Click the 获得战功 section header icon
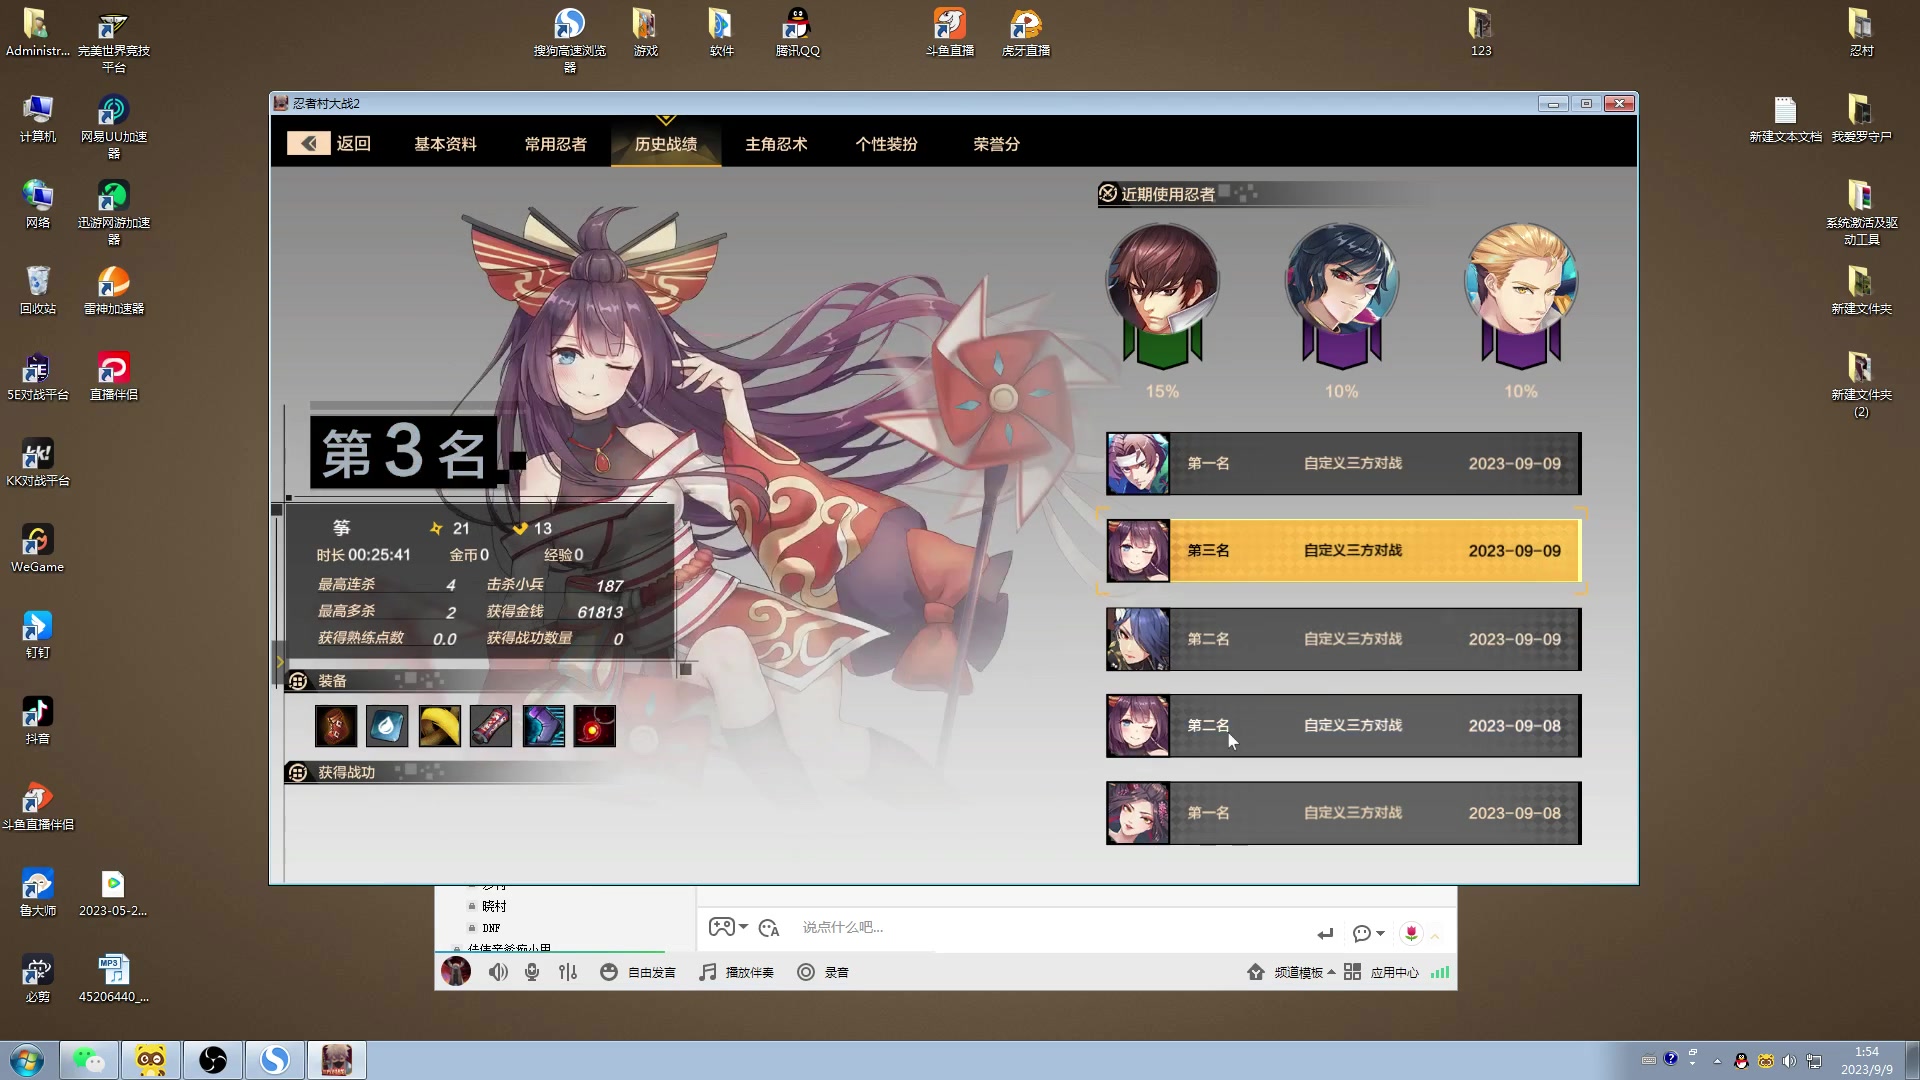The width and height of the screenshot is (1920, 1080). [297, 772]
